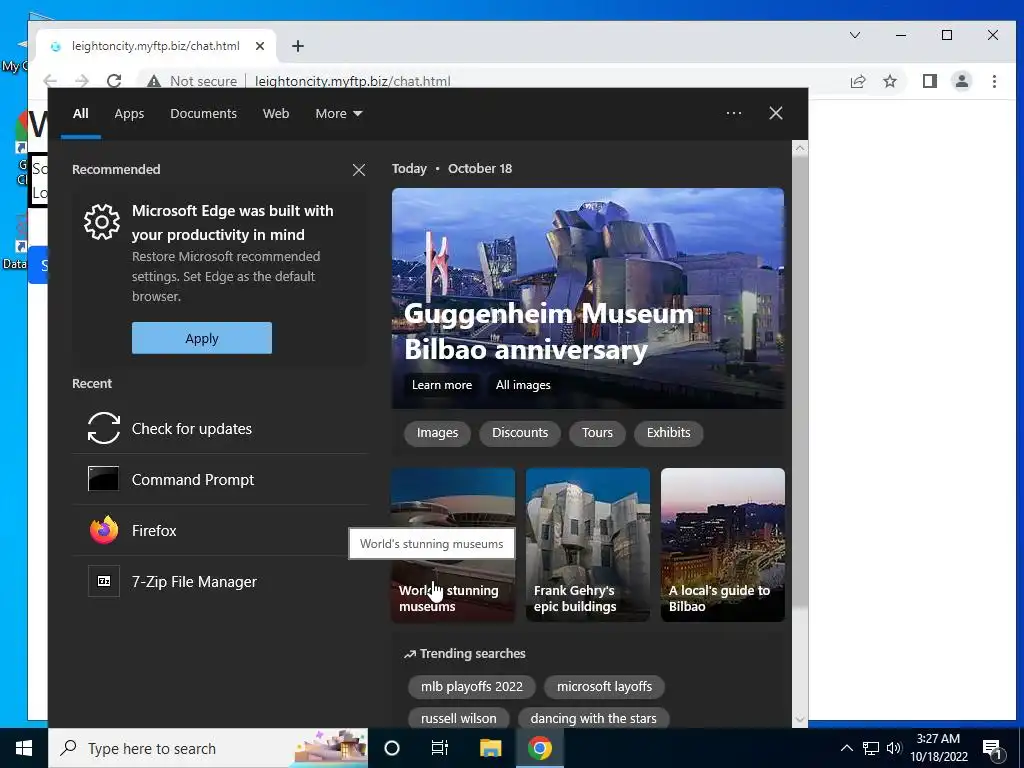1024x768 pixels.
Task: Open the network icon in system tray
Action: [871, 748]
